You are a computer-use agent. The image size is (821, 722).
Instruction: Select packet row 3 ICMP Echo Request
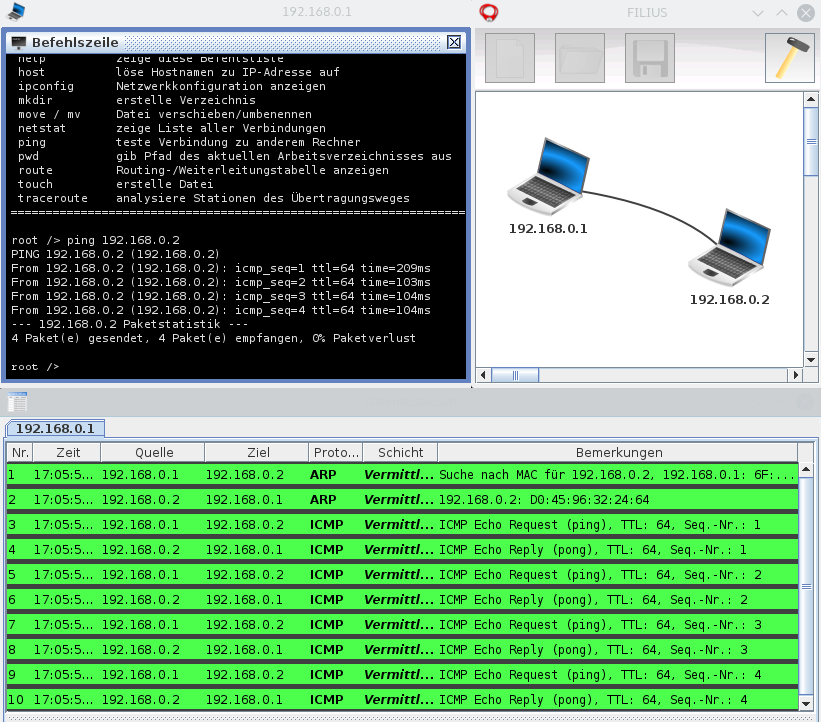coord(400,524)
